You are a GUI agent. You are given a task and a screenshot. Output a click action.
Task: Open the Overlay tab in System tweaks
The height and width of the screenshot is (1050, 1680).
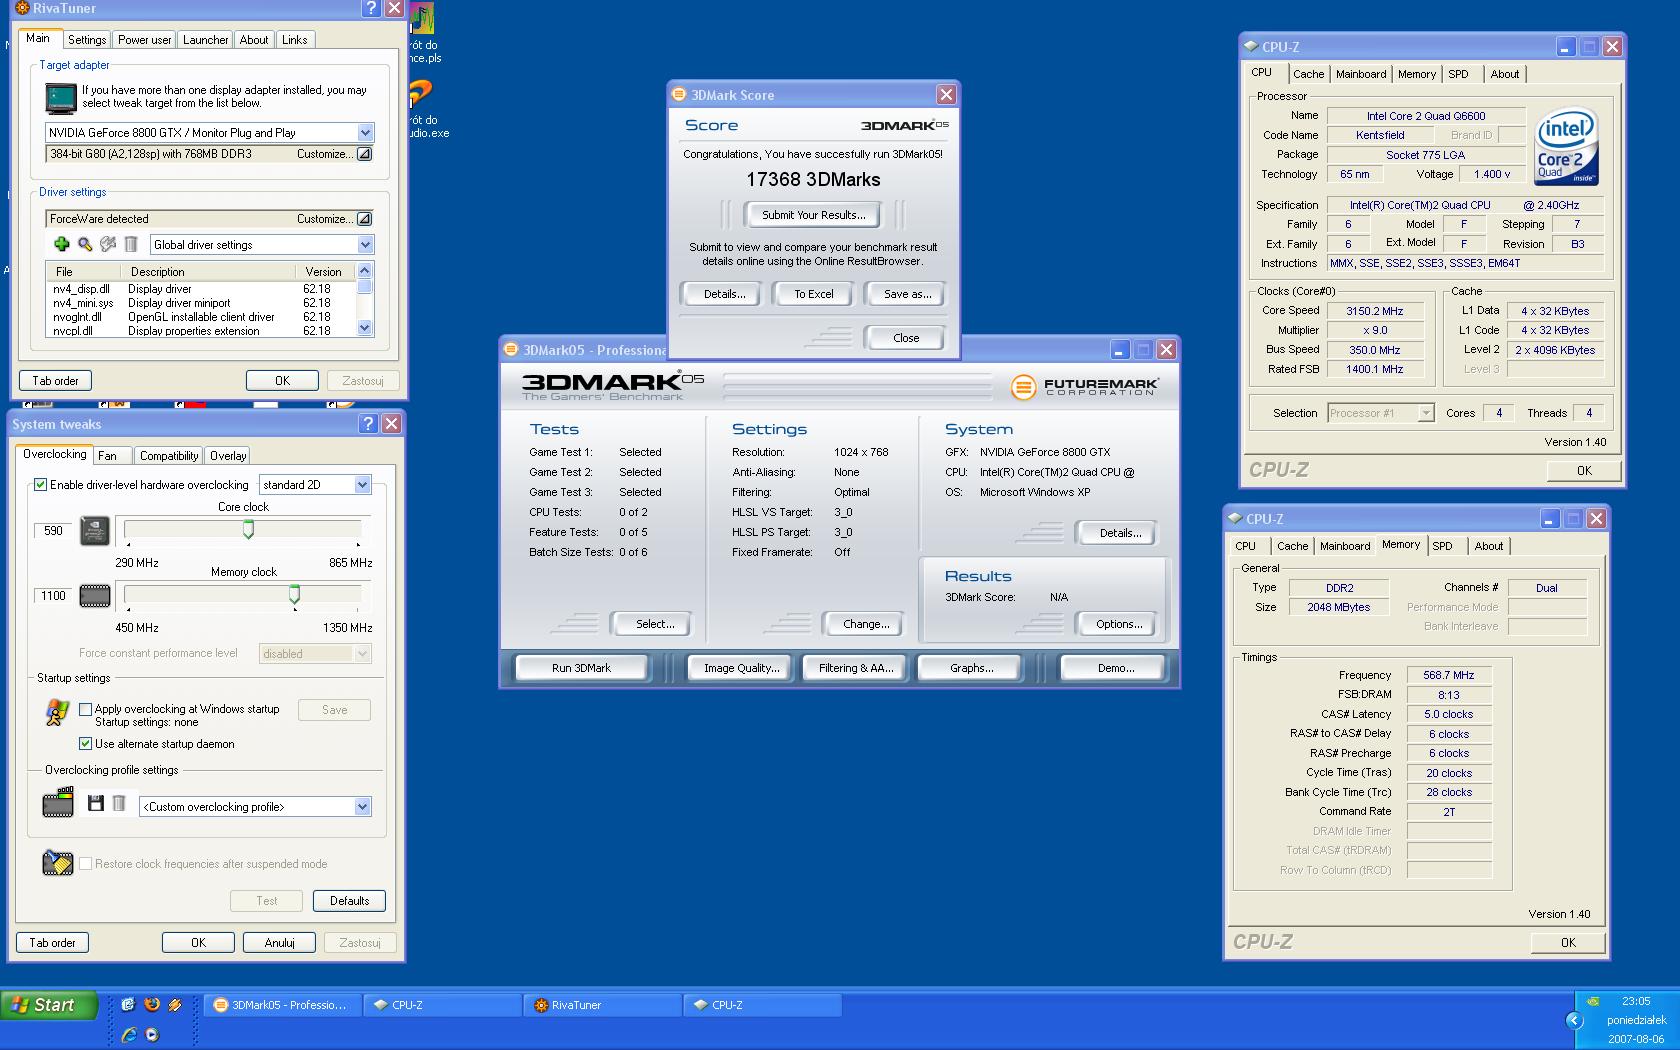[x=228, y=456]
